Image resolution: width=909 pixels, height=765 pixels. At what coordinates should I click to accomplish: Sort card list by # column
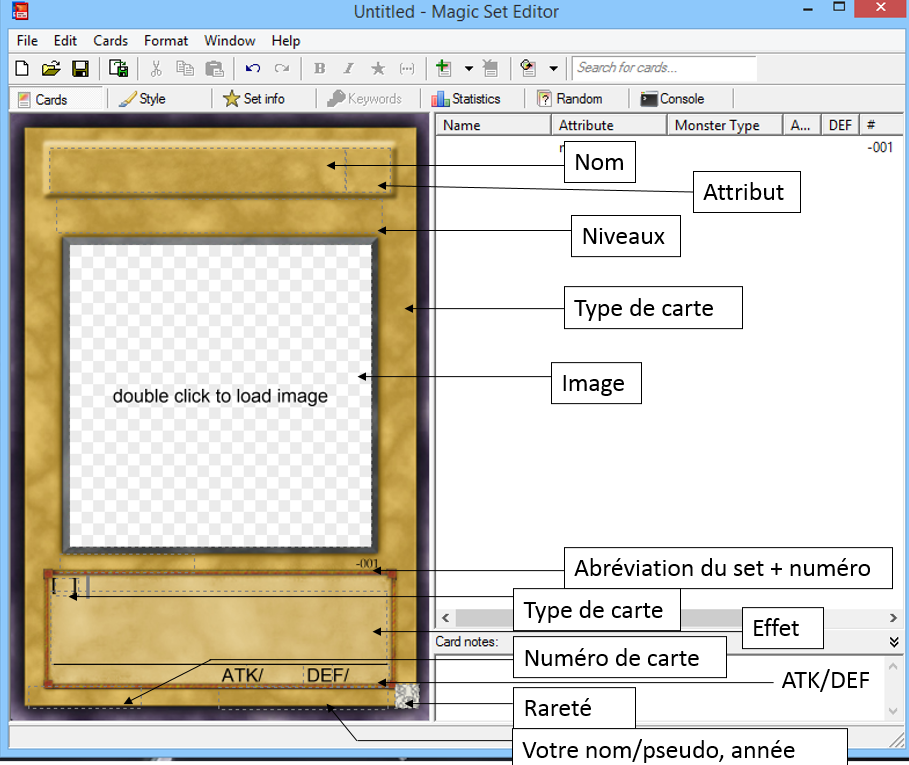(881, 125)
